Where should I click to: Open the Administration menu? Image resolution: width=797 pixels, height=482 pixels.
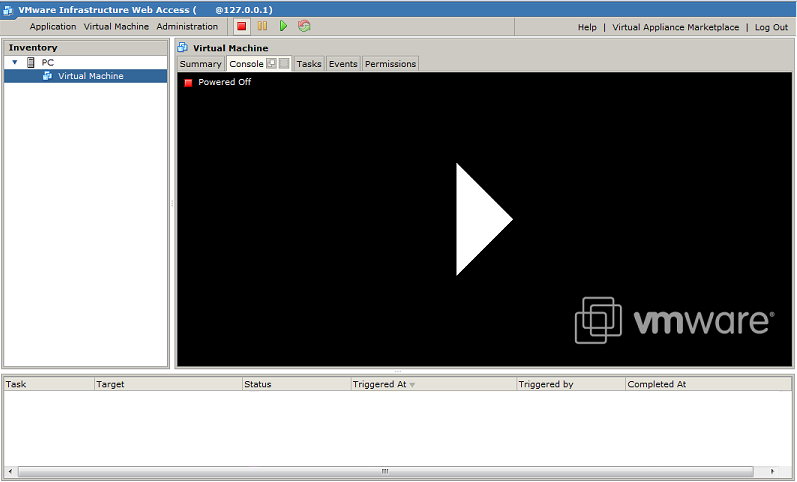click(x=187, y=27)
